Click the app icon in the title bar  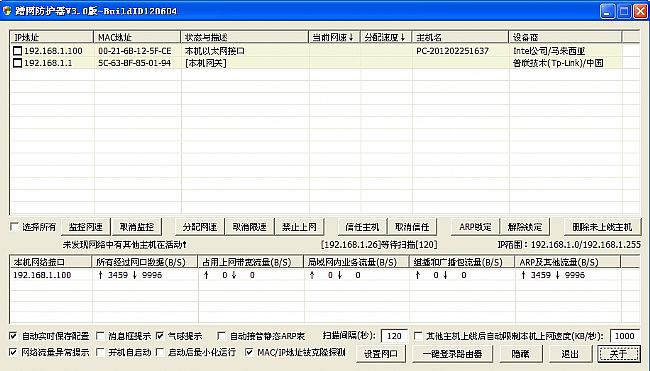point(7,10)
